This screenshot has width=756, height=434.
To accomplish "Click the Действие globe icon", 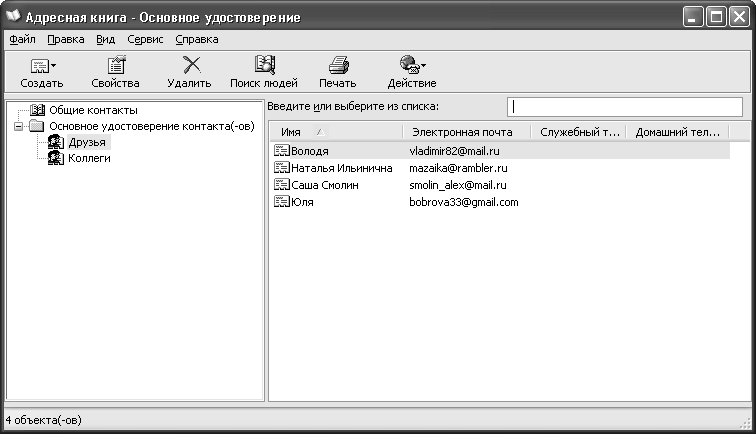I will point(409,65).
